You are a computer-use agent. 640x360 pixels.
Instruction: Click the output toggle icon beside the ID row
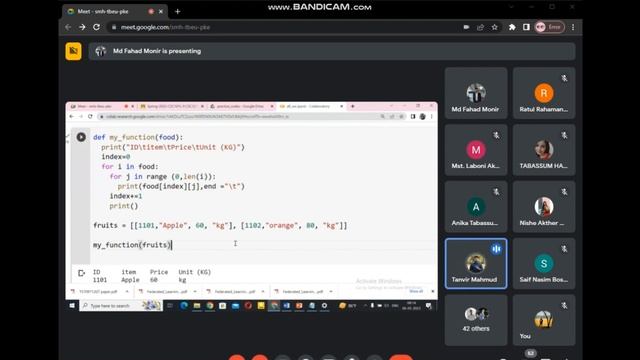pos(81,273)
